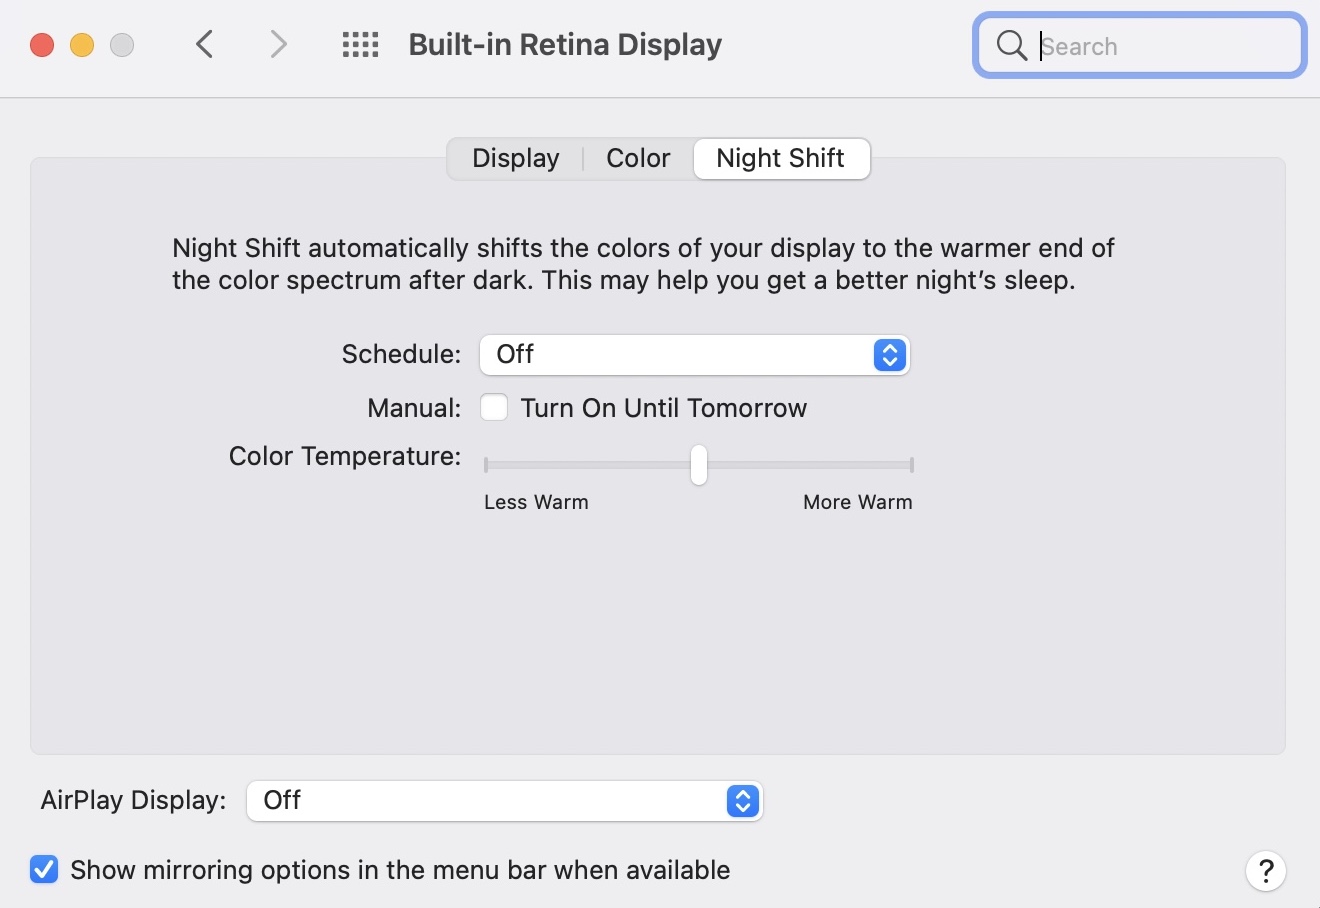
Task: Click the slider's More Warm end
Action: tap(910, 465)
